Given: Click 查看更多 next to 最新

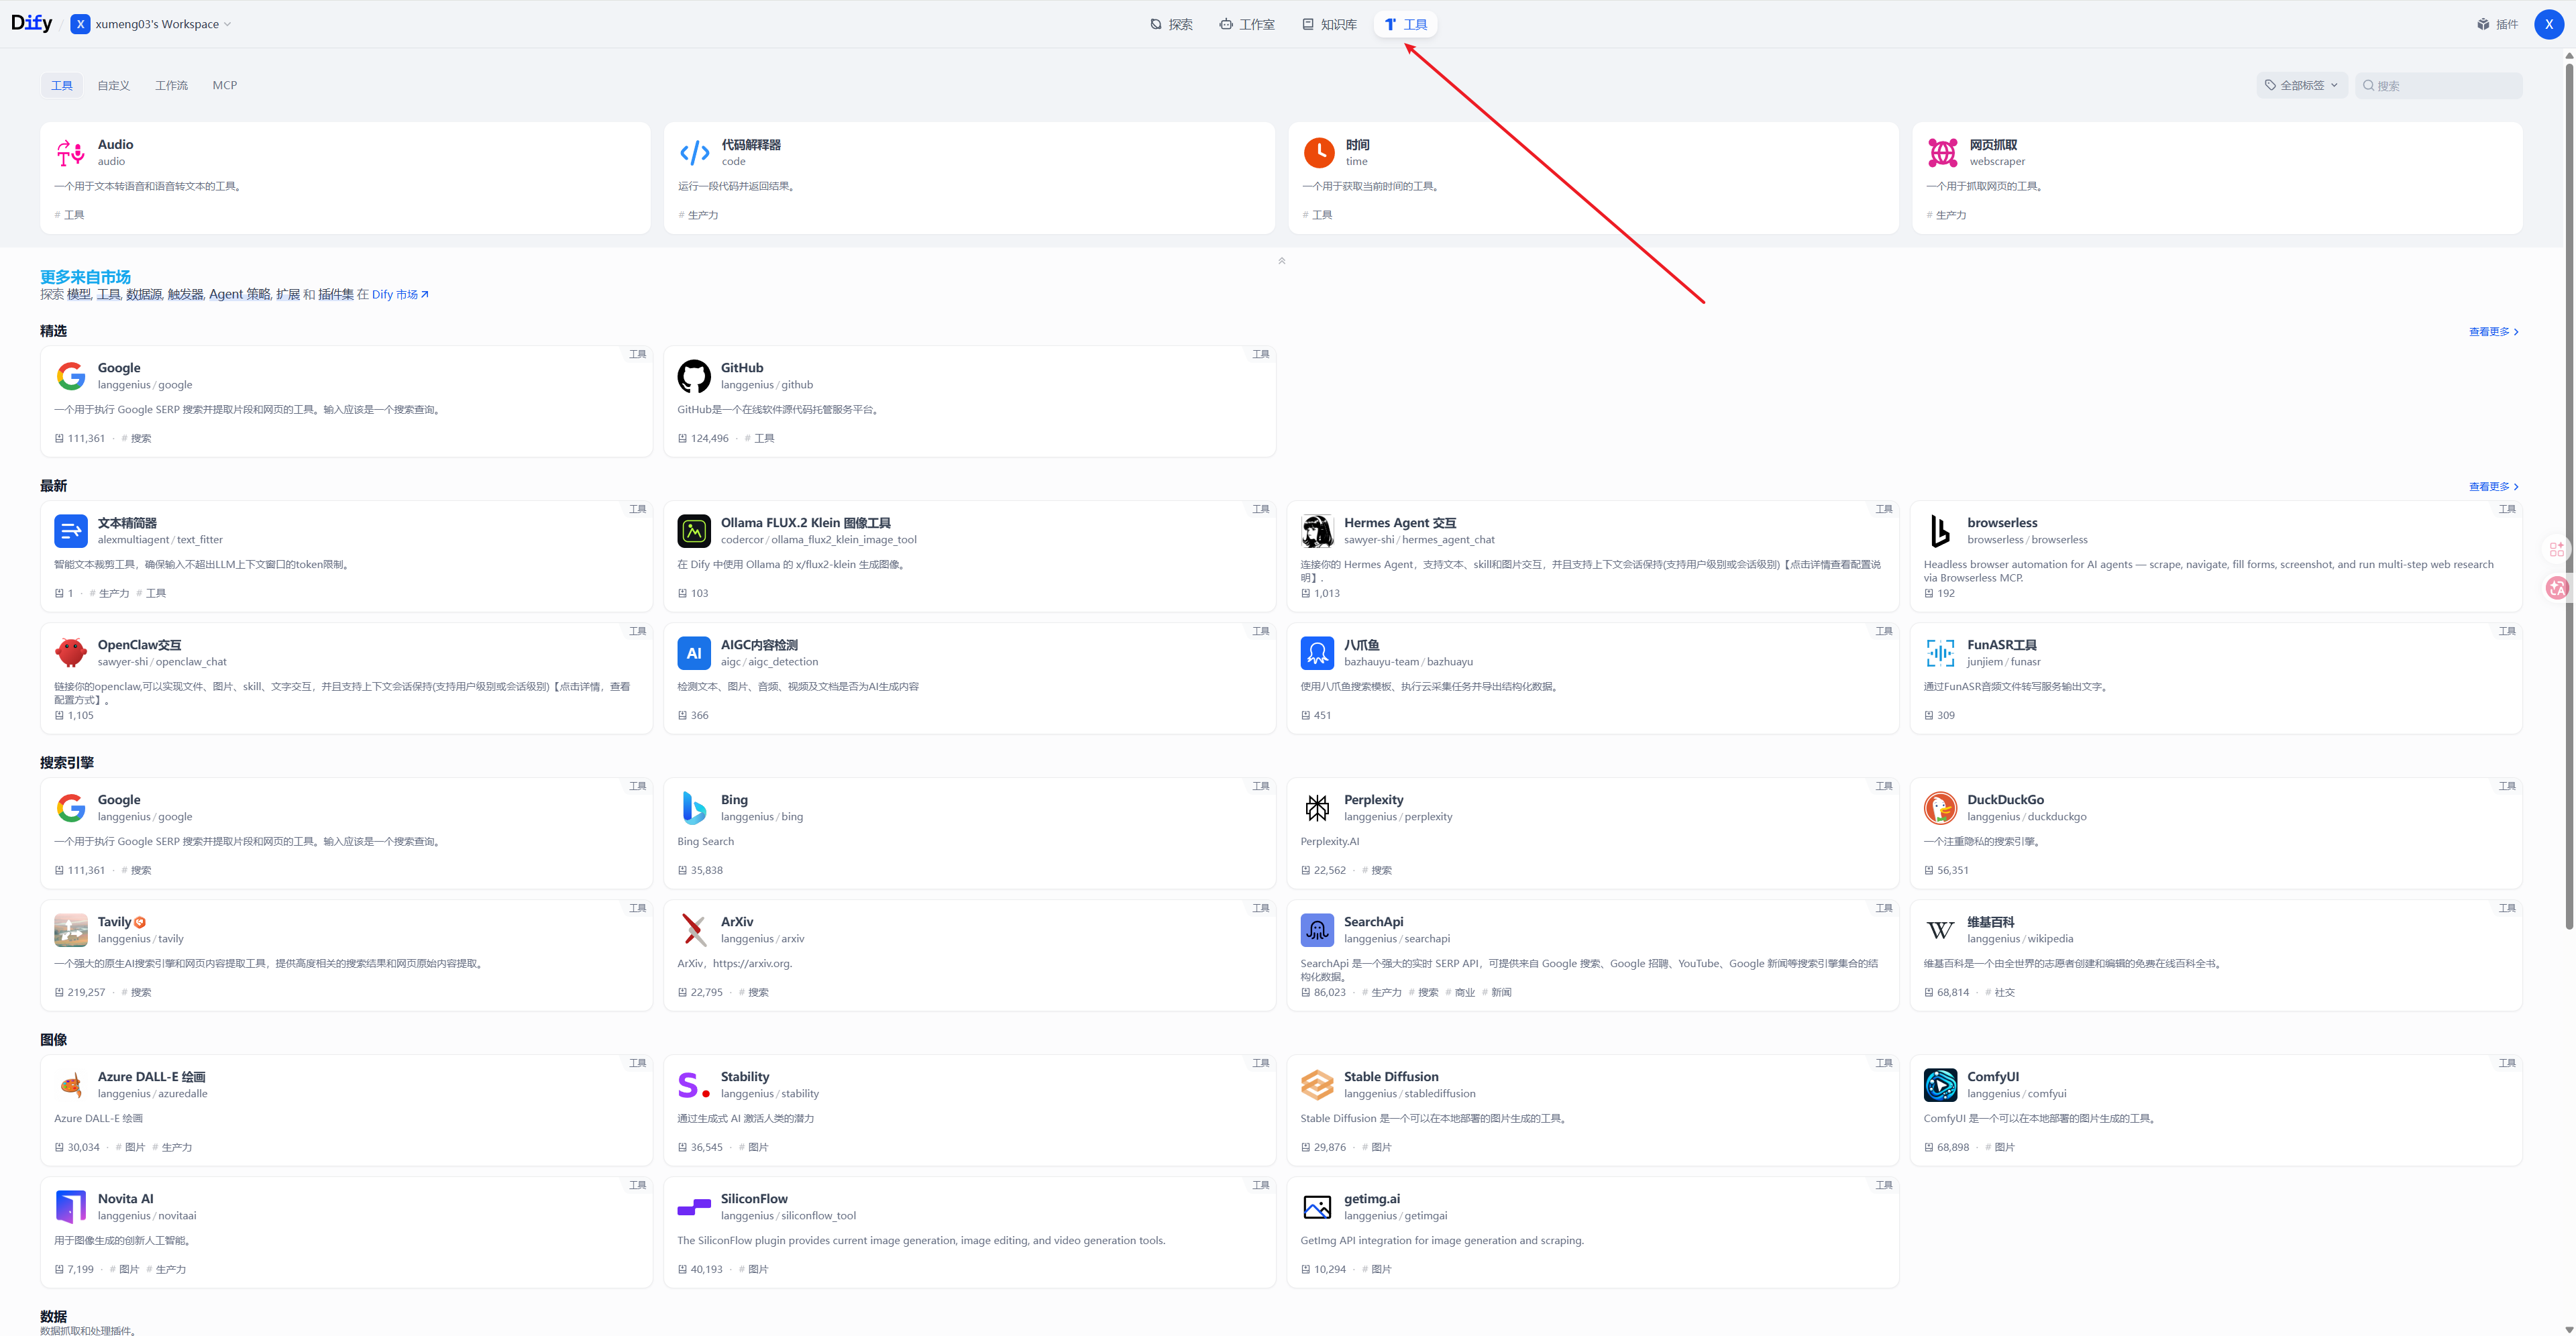Looking at the screenshot, I should 2493,487.
